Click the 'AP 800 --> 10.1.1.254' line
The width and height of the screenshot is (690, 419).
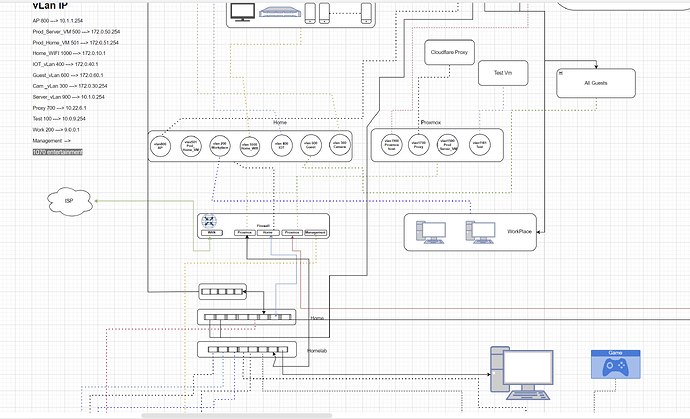point(58,21)
